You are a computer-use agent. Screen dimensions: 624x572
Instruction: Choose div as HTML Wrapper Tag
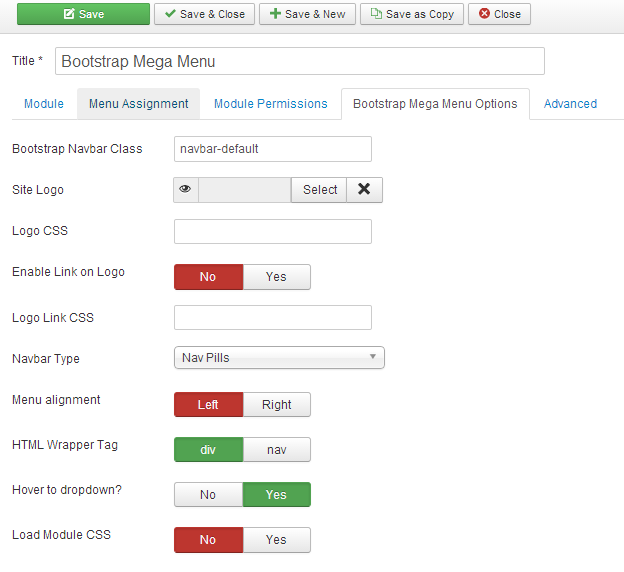point(208,449)
